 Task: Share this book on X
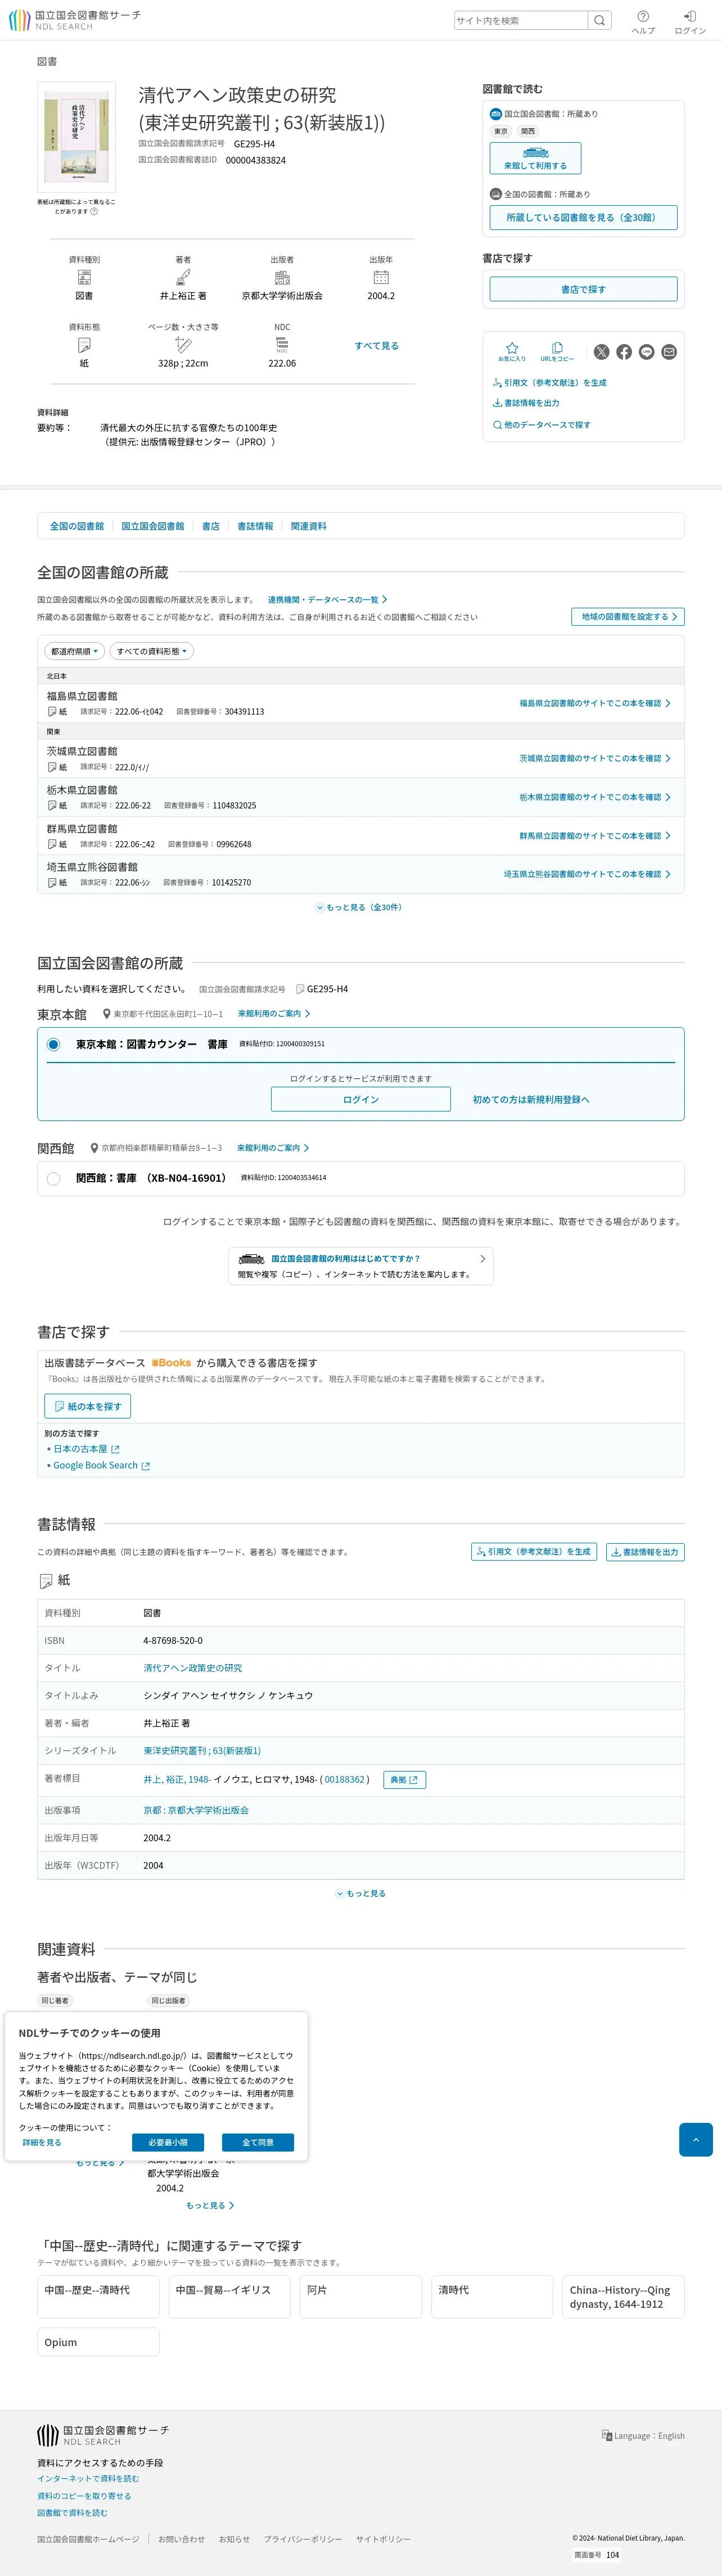coord(601,352)
